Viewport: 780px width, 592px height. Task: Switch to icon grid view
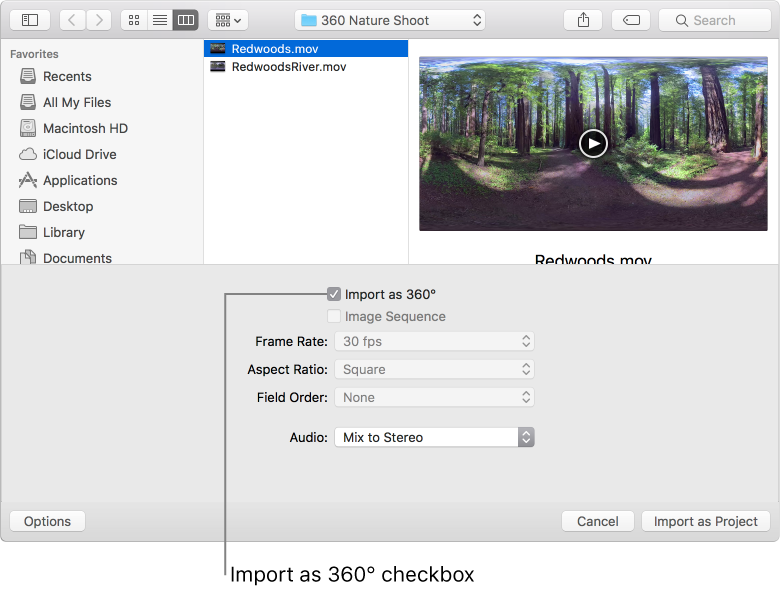tap(134, 20)
